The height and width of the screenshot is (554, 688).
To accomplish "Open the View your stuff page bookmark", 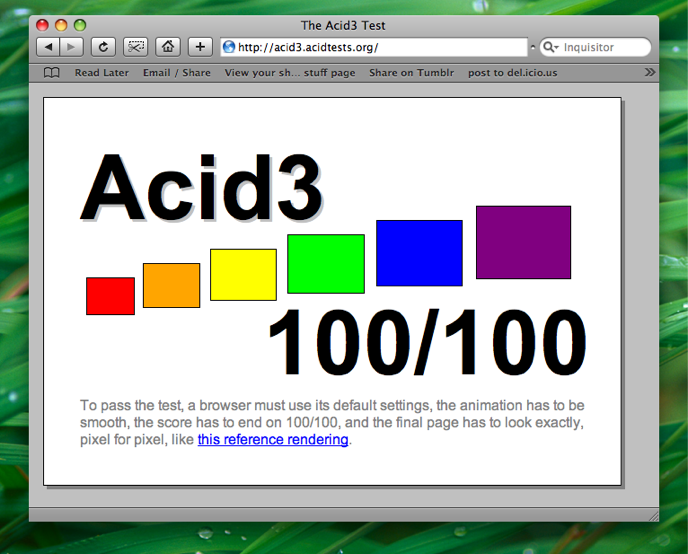I will (x=290, y=73).
